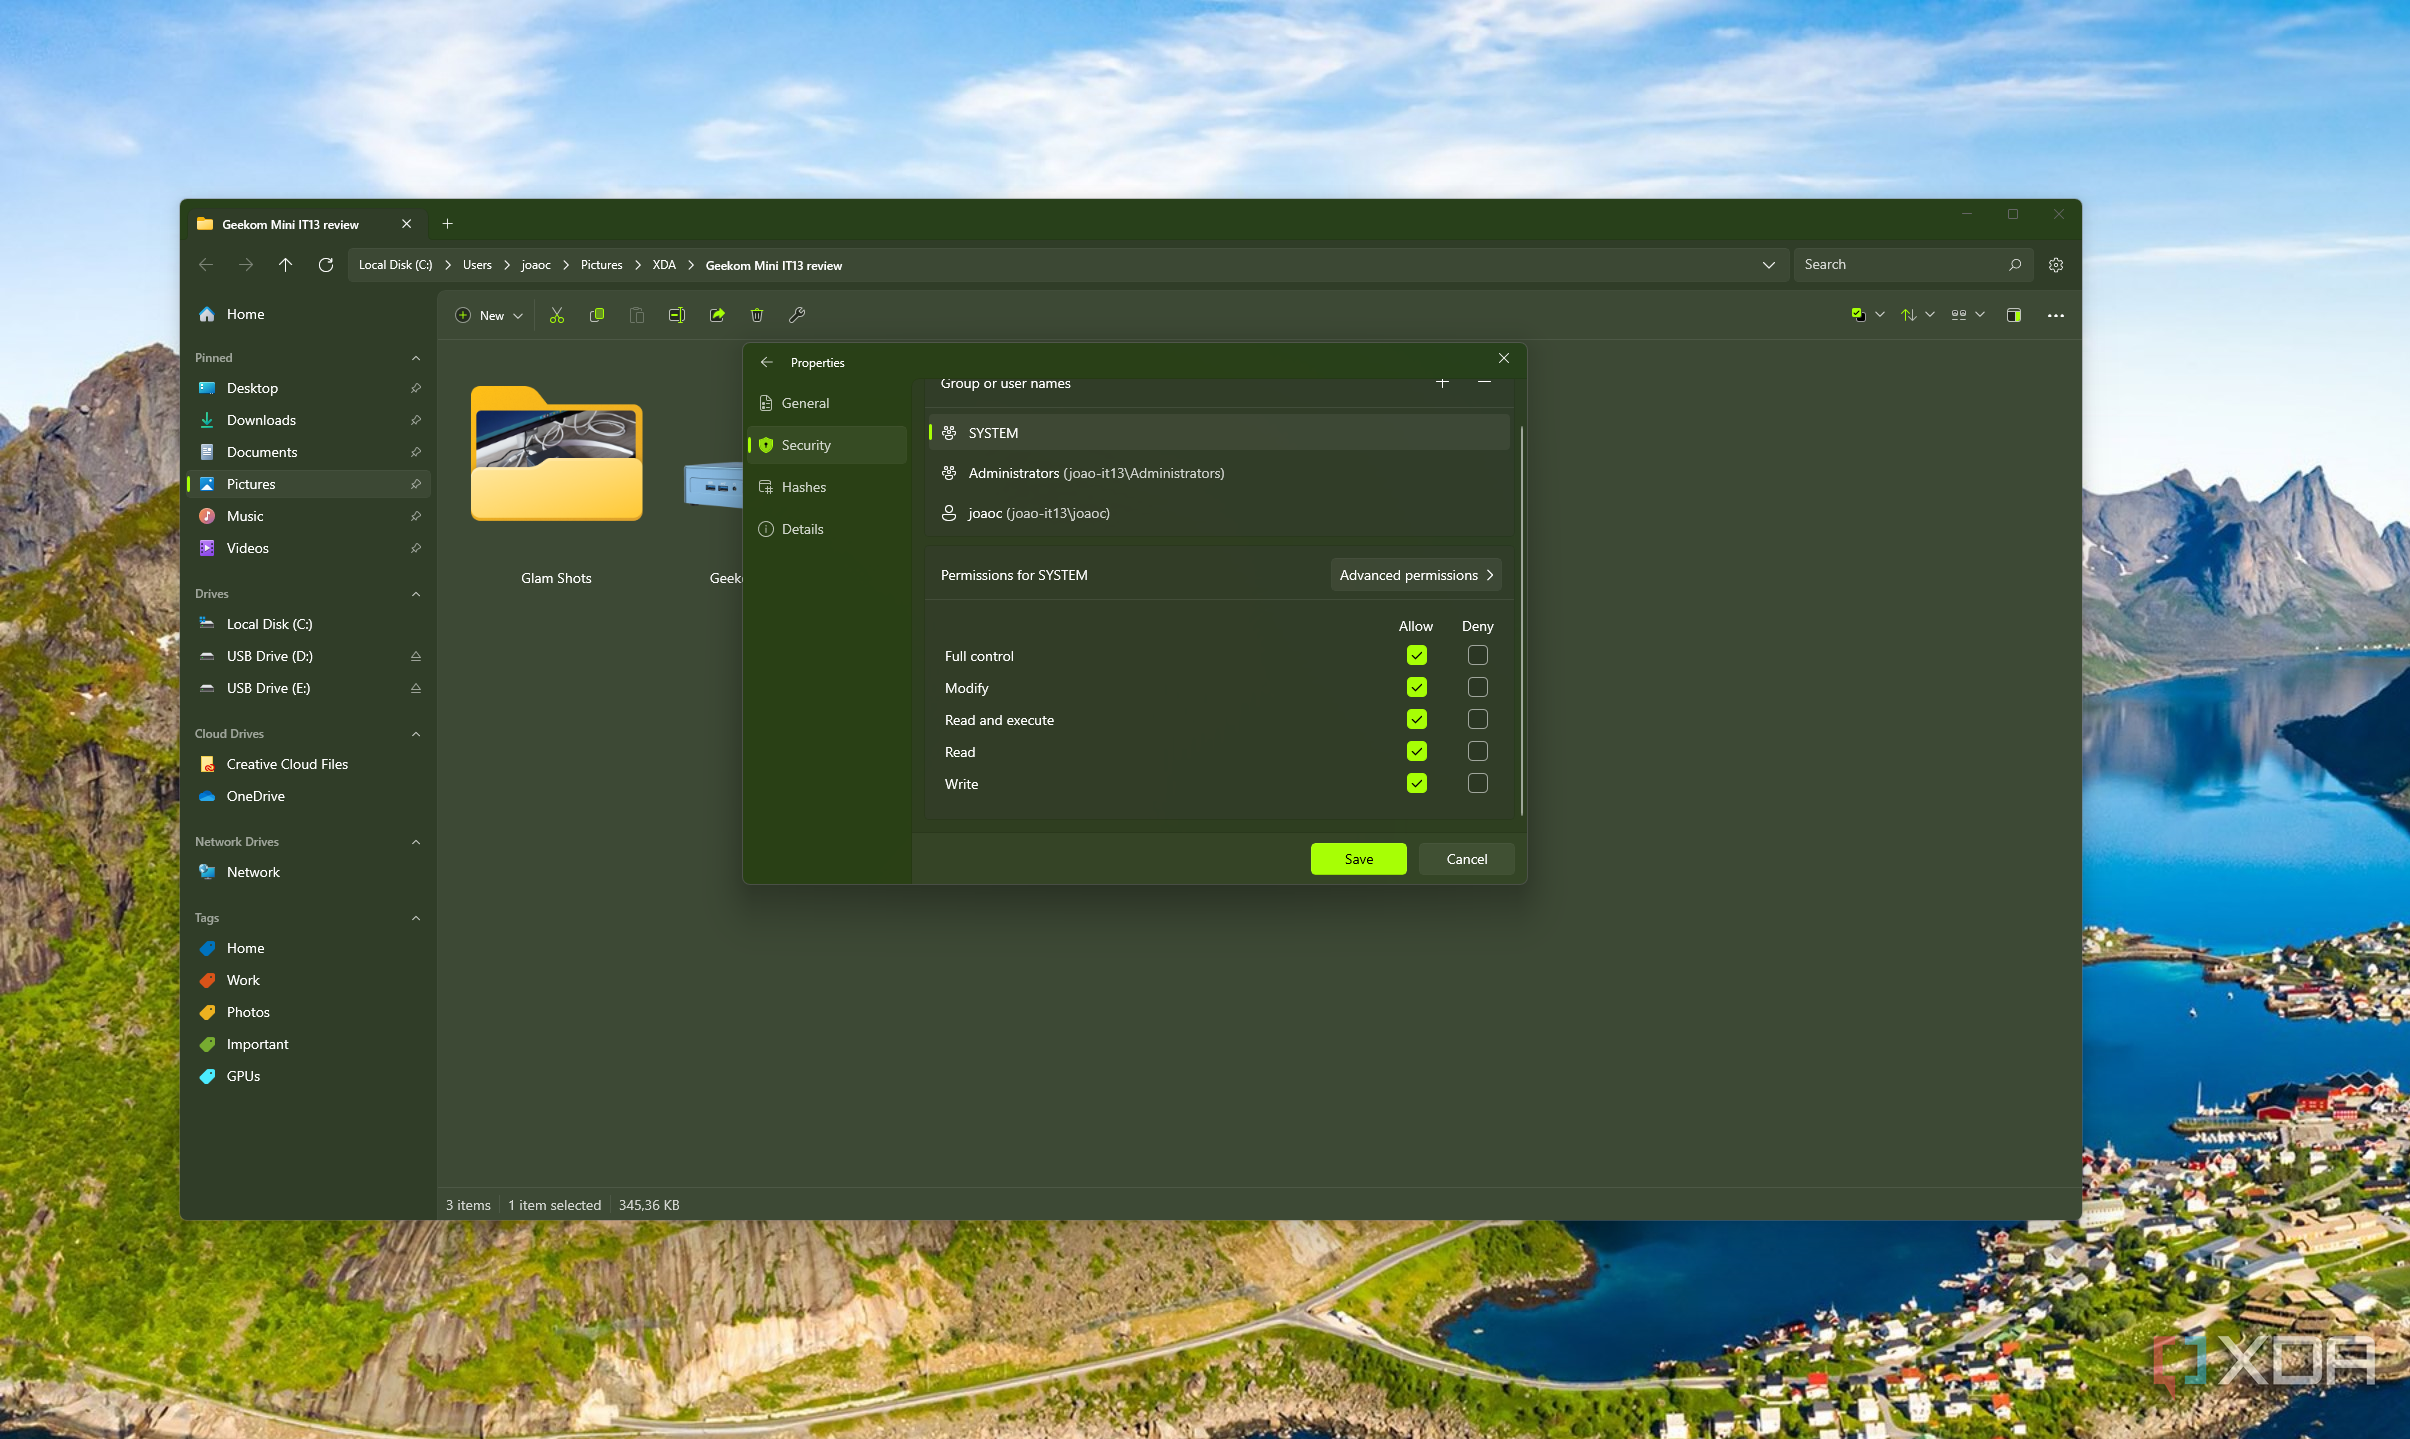Expand the address bar history dropdown

point(1768,265)
